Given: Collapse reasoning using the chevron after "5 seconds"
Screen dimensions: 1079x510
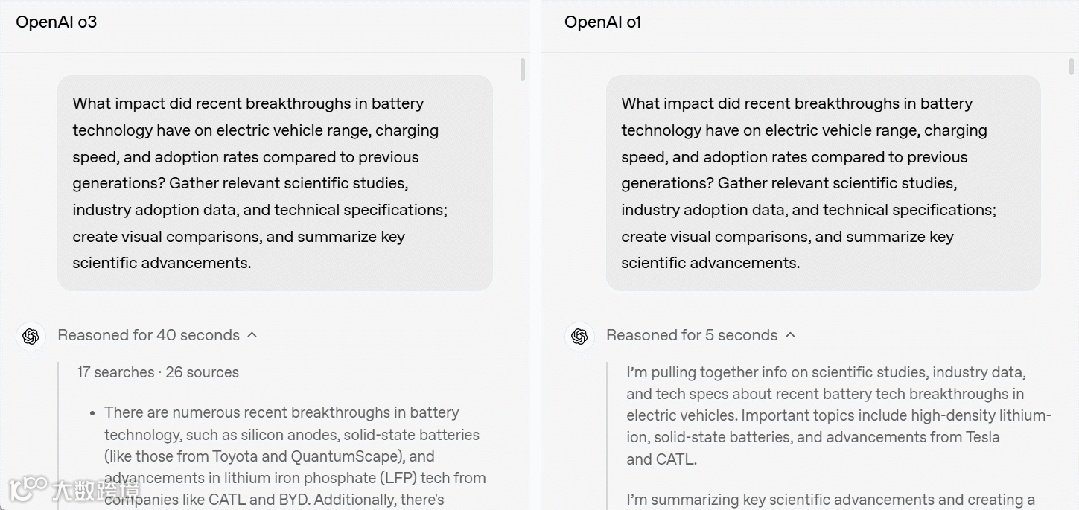Looking at the screenshot, I should pyautogui.click(x=790, y=335).
